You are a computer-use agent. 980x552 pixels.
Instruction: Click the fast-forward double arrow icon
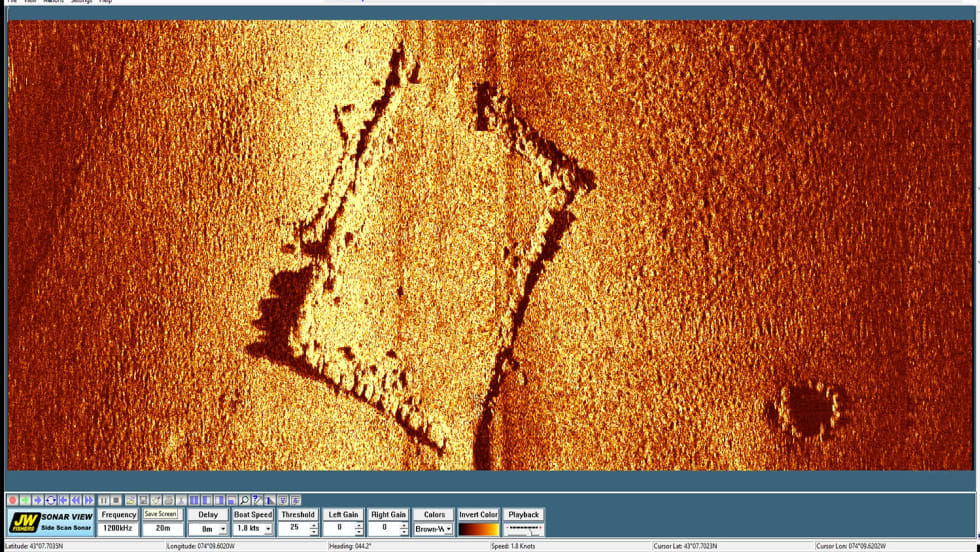[89, 500]
